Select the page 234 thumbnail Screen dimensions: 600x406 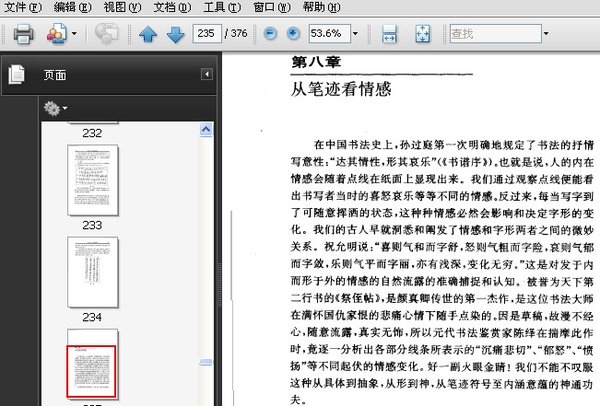tap(93, 272)
